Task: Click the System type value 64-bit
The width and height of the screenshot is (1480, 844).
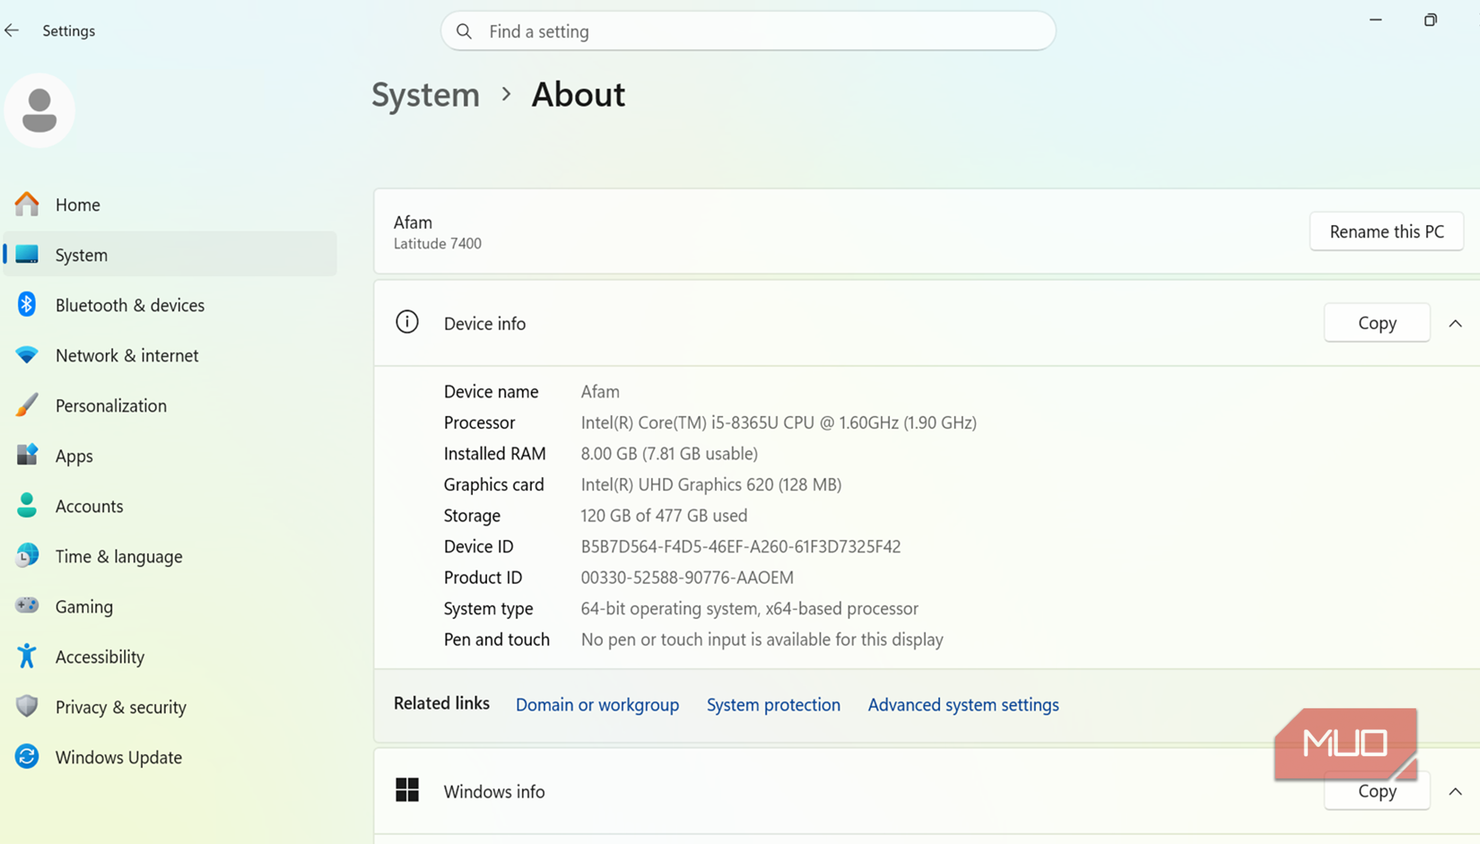Action: click(x=749, y=608)
